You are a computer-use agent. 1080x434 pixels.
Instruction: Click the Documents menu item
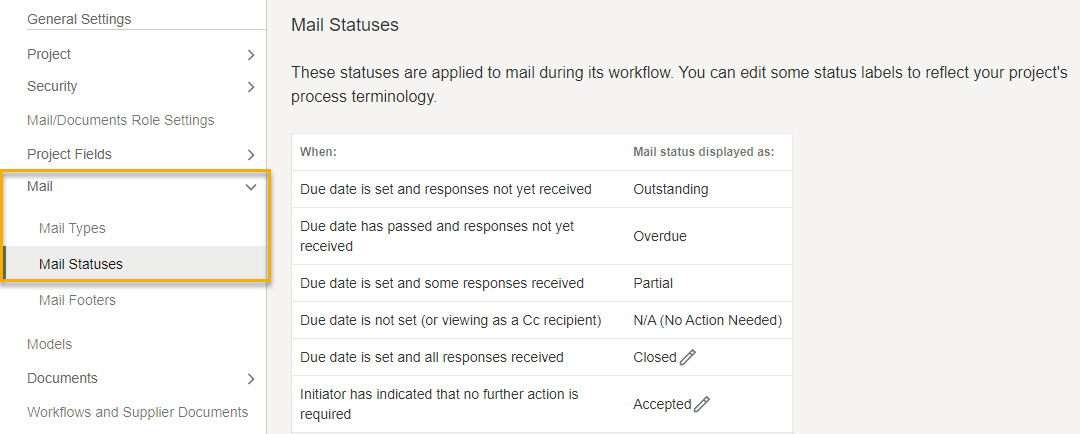click(x=63, y=378)
